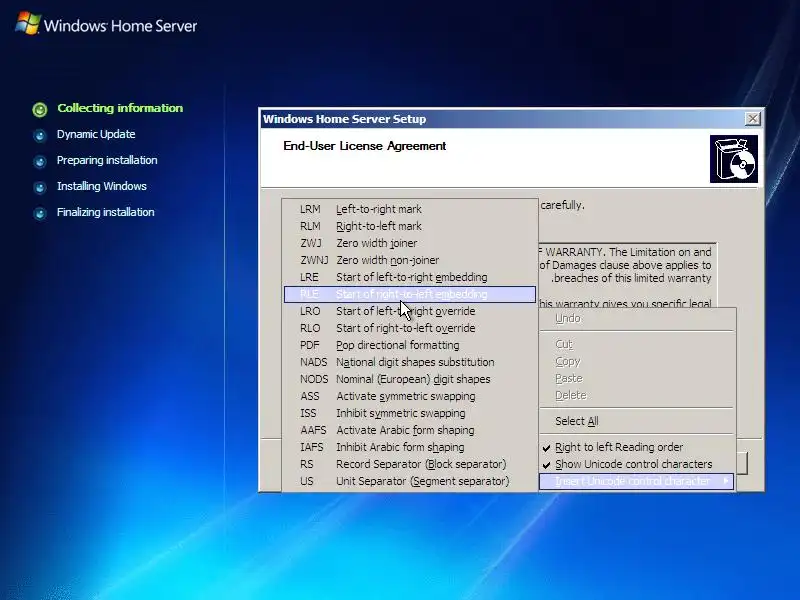Choose RS Record Separator entry
This screenshot has width=800, height=600.
click(410, 464)
